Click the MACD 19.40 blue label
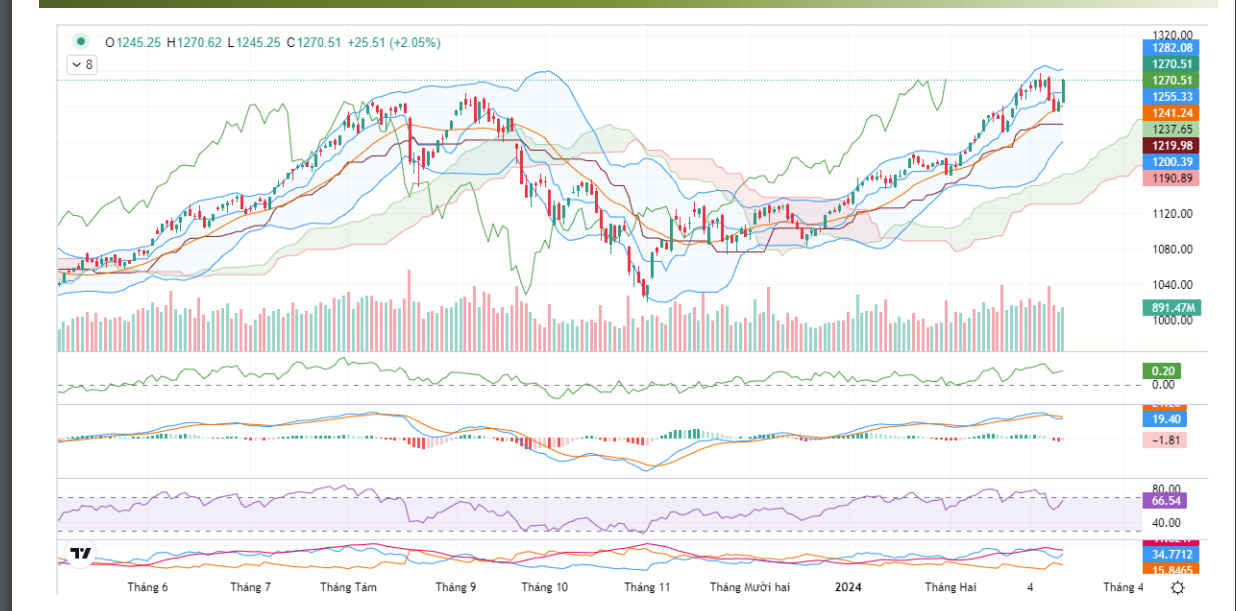 (1164, 419)
